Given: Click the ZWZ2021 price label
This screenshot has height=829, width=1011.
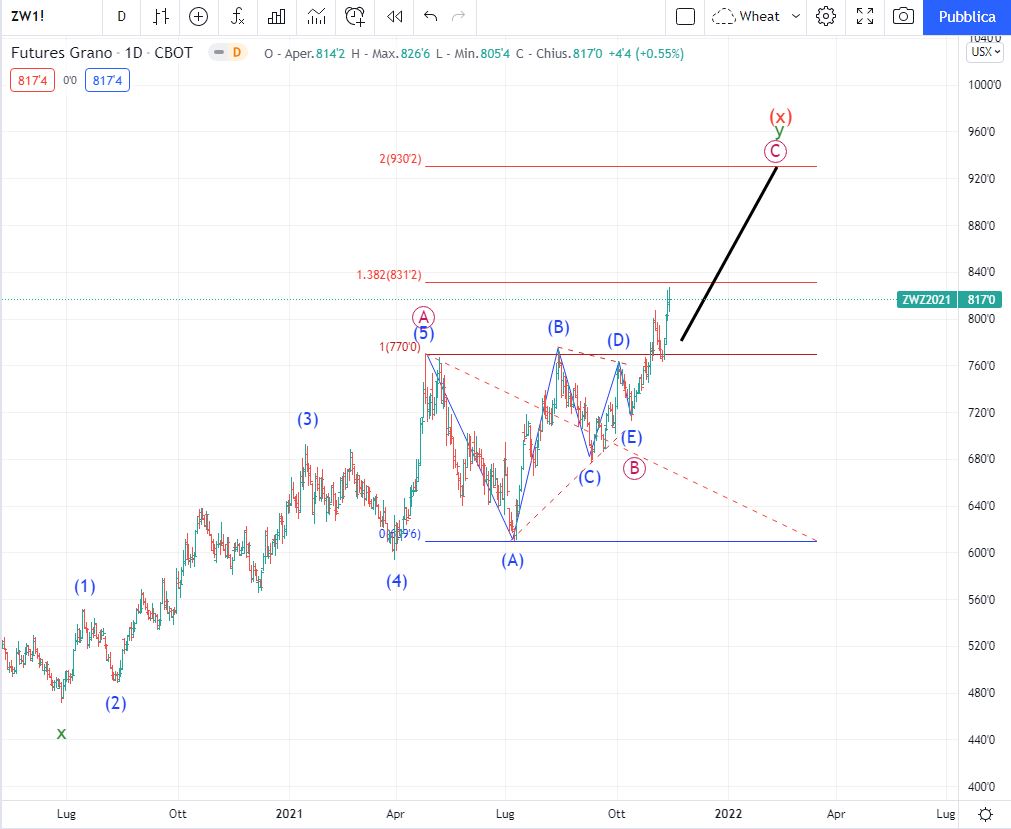Looking at the screenshot, I should tap(926, 299).
